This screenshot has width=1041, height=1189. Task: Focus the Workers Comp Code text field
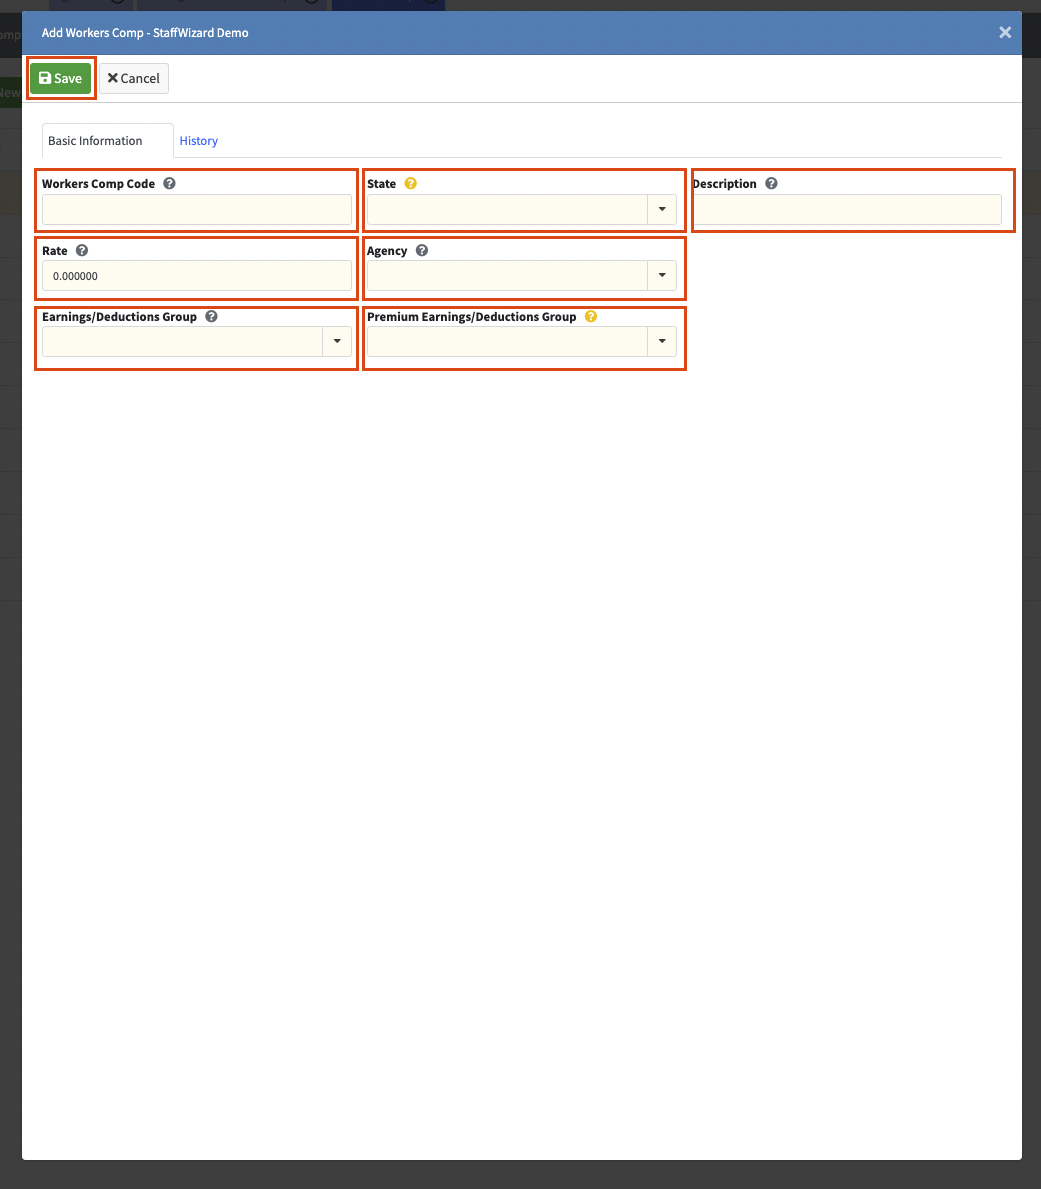click(197, 210)
